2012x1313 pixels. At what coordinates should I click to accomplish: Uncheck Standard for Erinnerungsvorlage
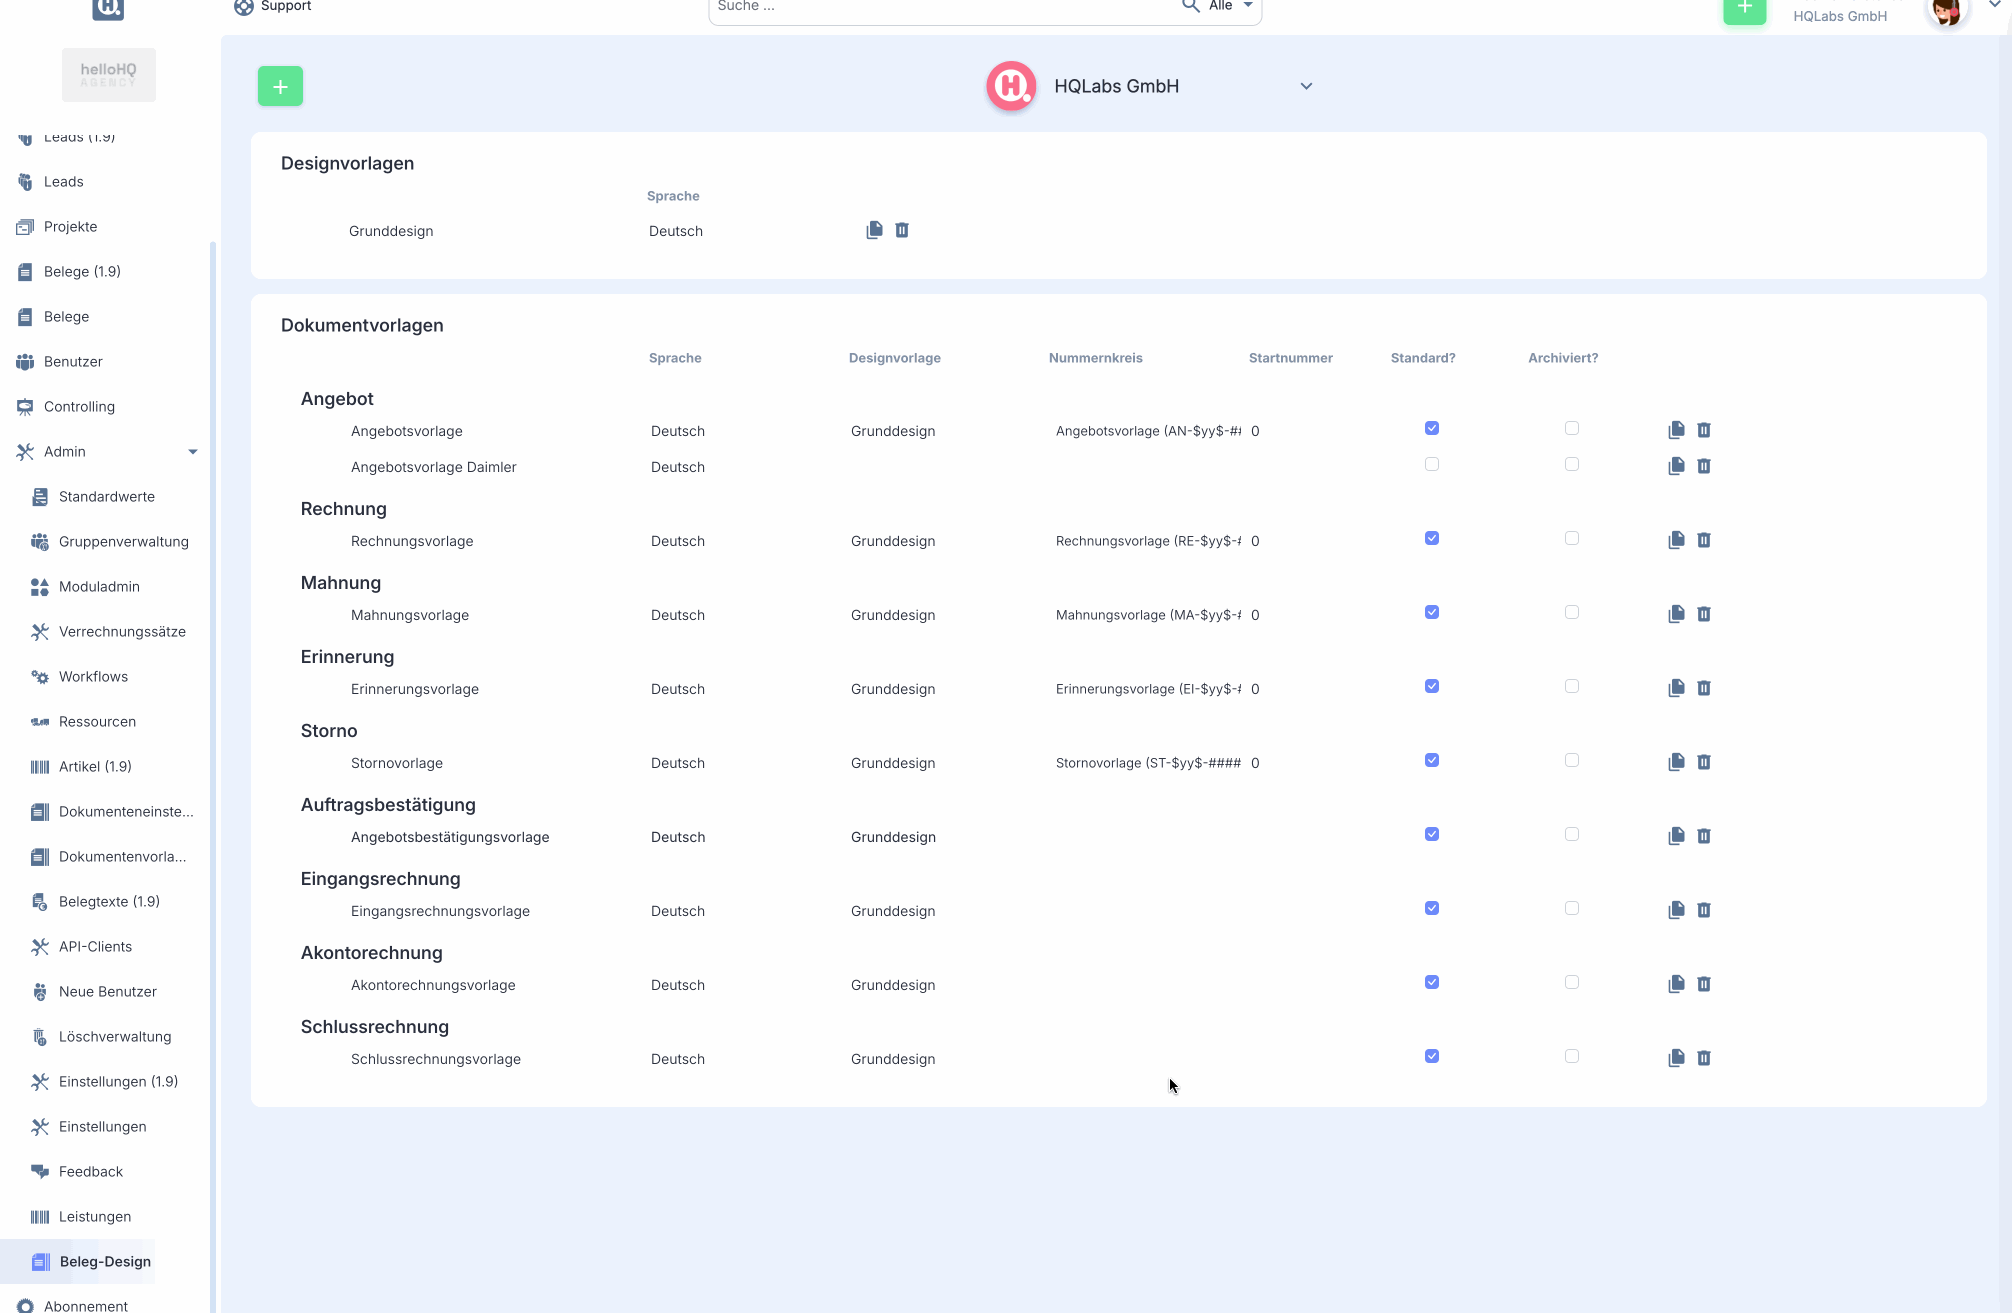(1432, 686)
